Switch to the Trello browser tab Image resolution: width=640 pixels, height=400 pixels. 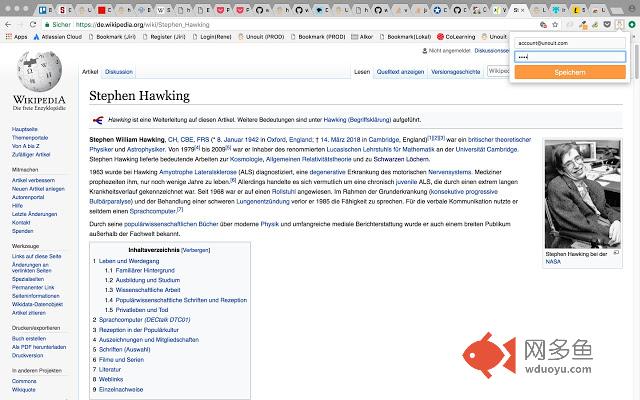pos(45,10)
